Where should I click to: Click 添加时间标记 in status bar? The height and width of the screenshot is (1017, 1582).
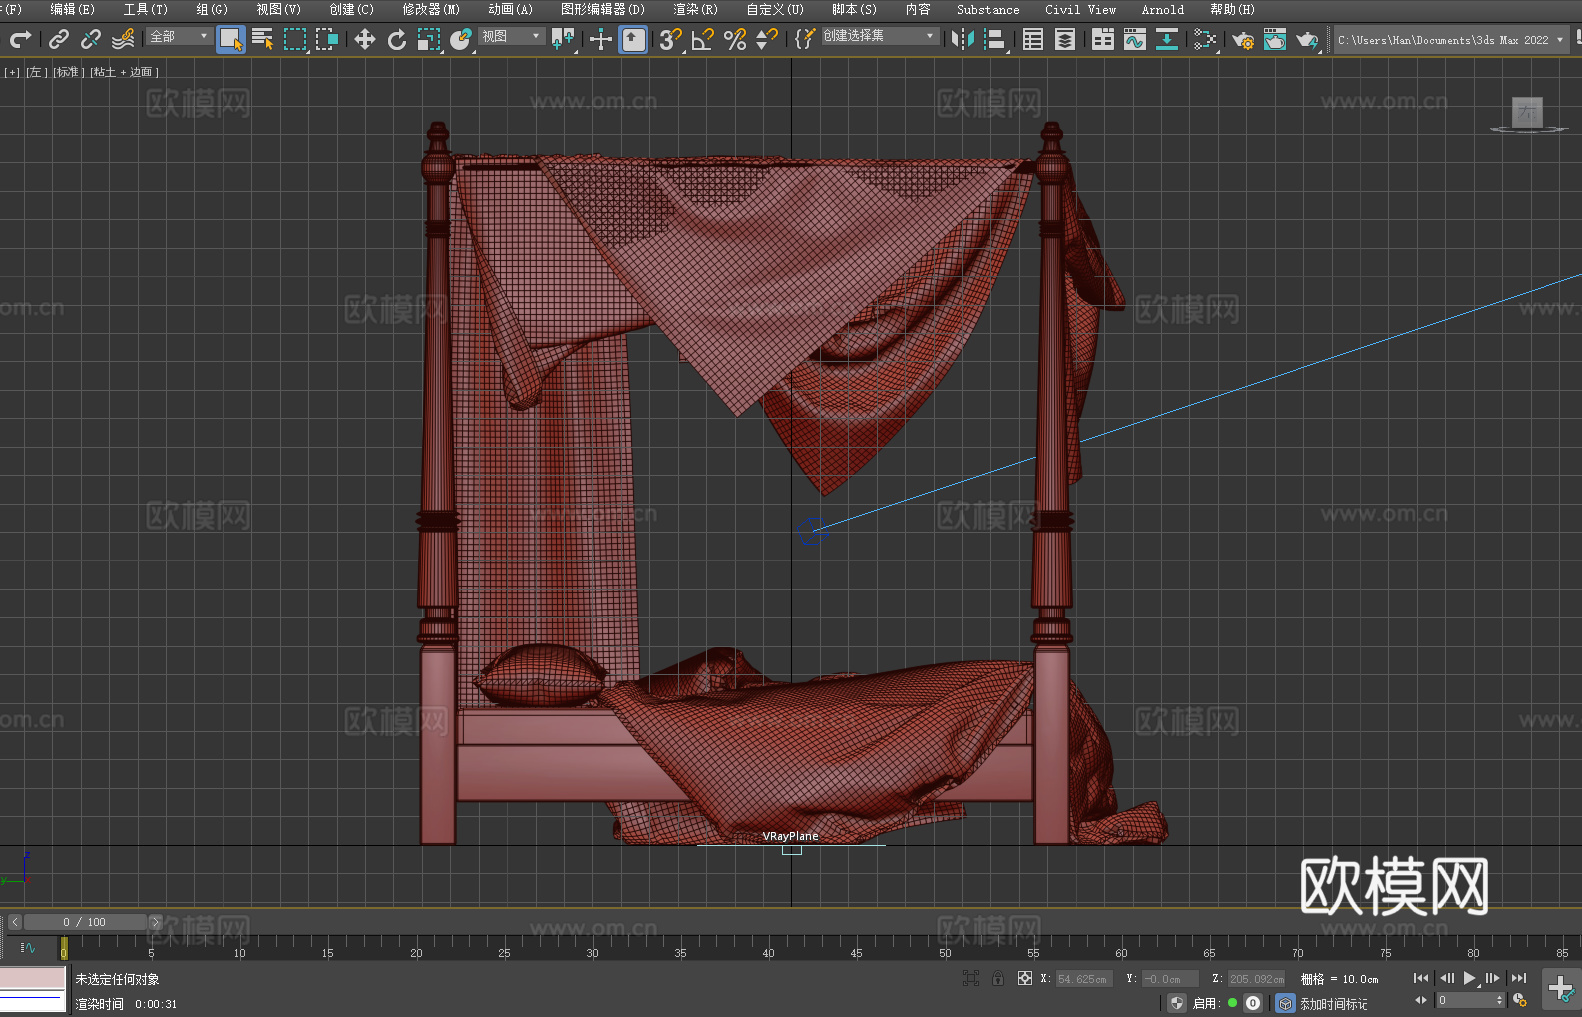coord(1333,1004)
